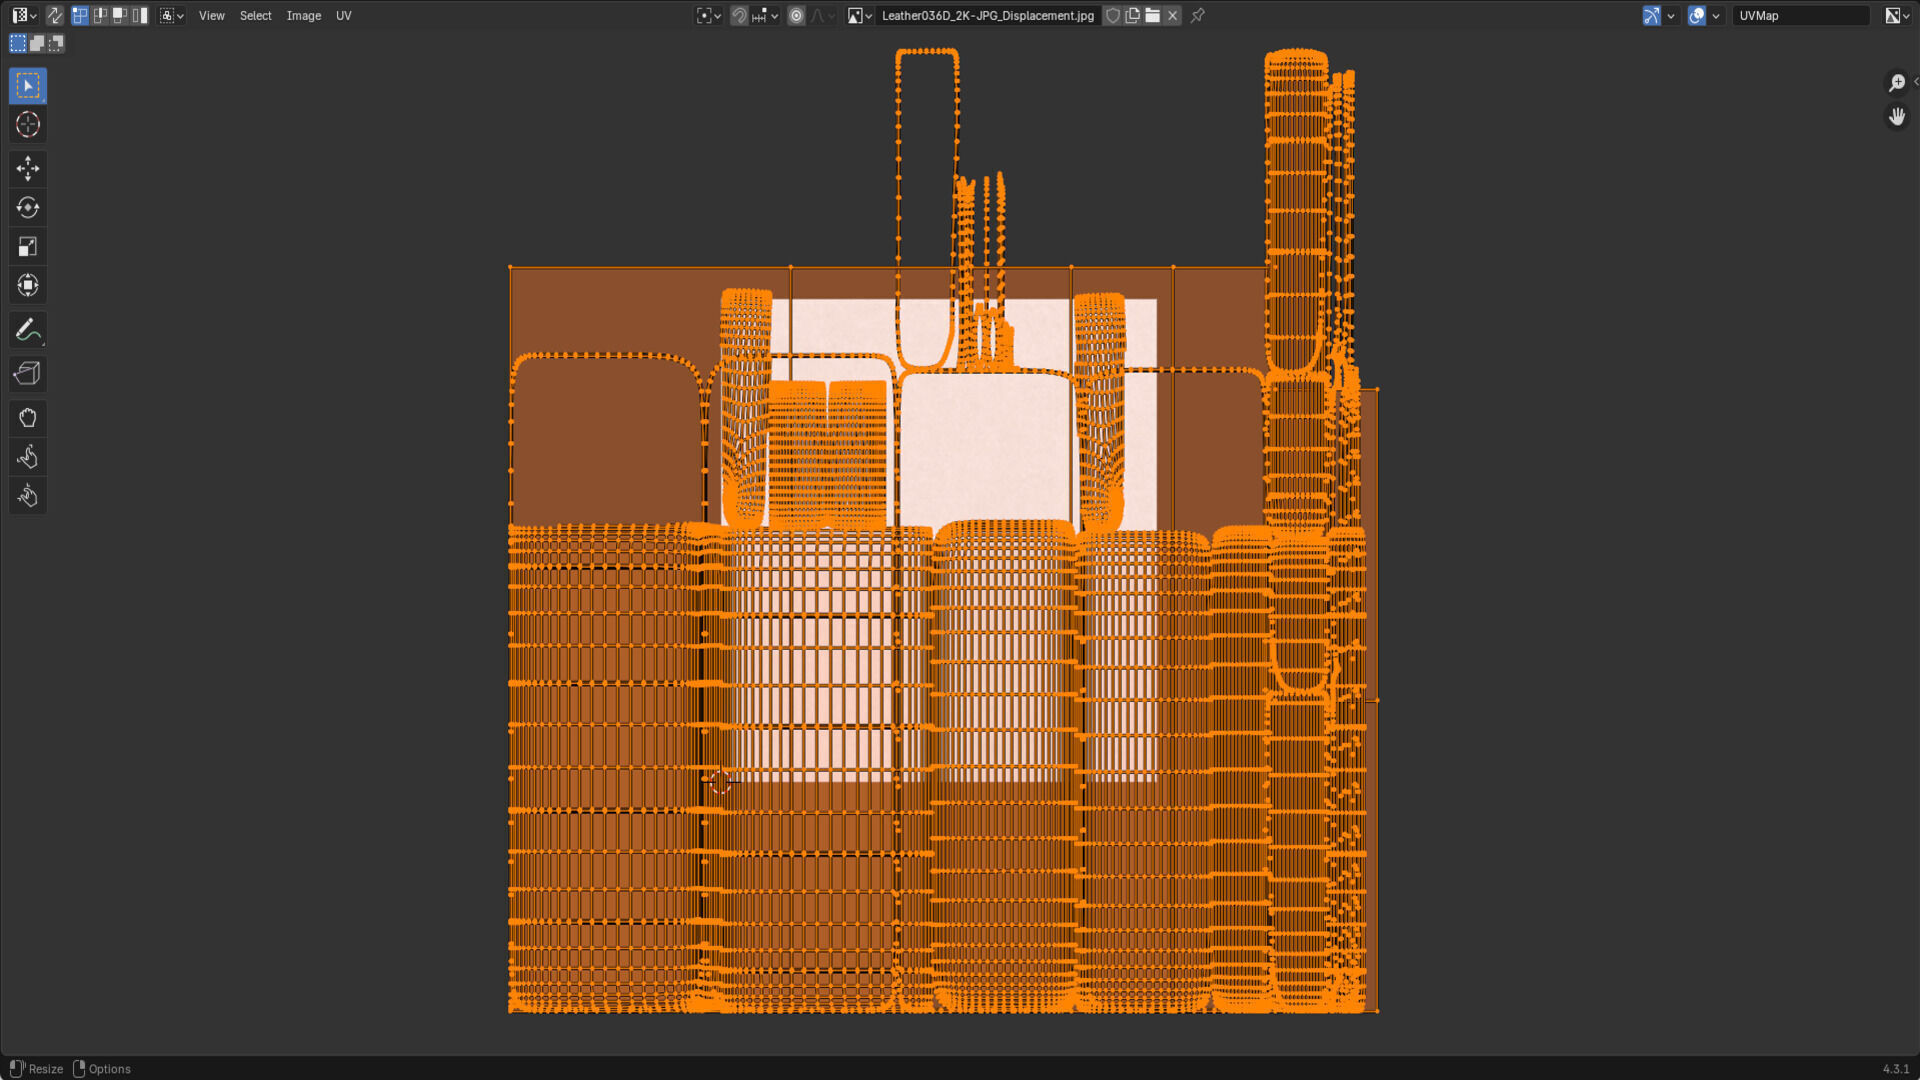This screenshot has width=1920, height=1080.
Task: Toggle snapping magnet in header
Action: point(739,15)
